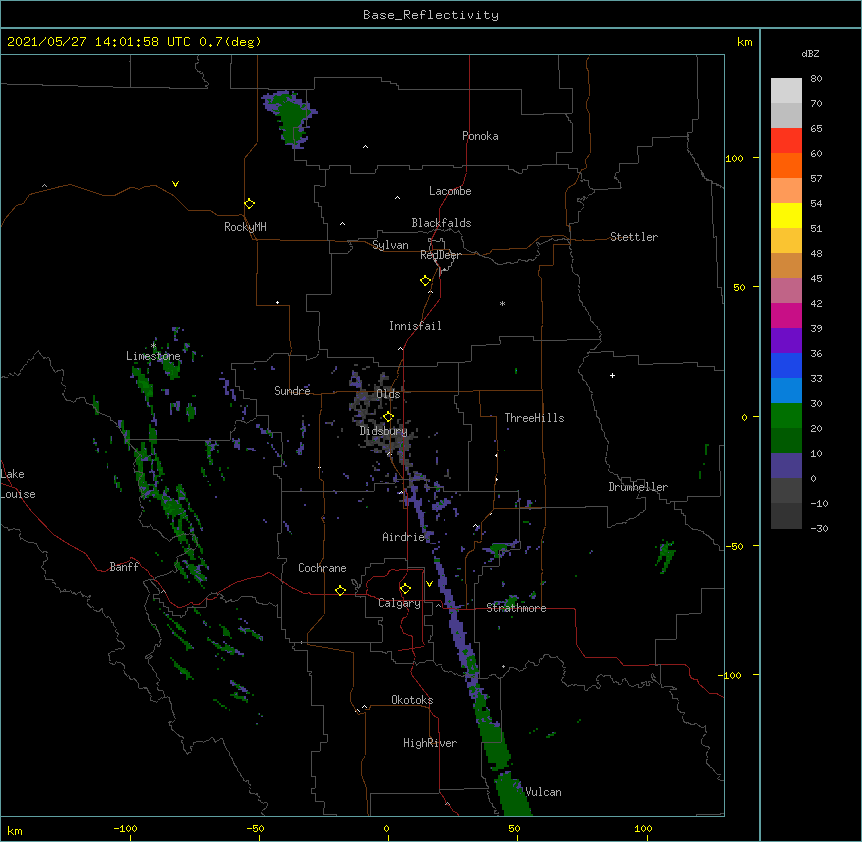
Task: Click the ThreeHills label
Action: coord(534,418)
